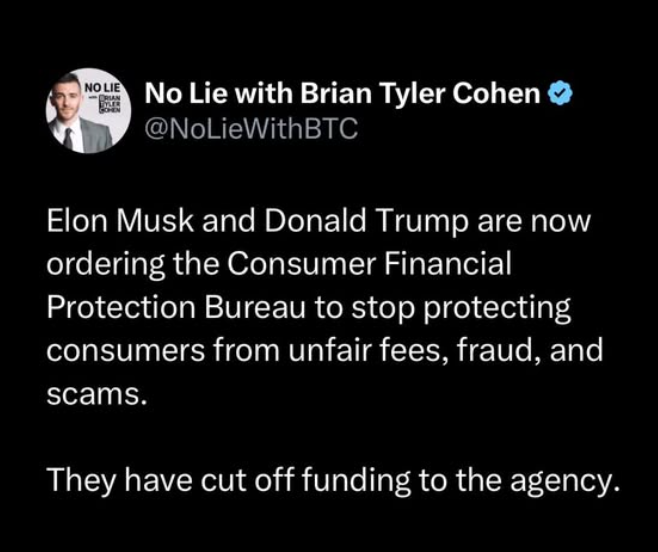Click the "NO LIE" logo text in avatar
Viewport: 658px width, 552px height.
click(x=102, y=88)
